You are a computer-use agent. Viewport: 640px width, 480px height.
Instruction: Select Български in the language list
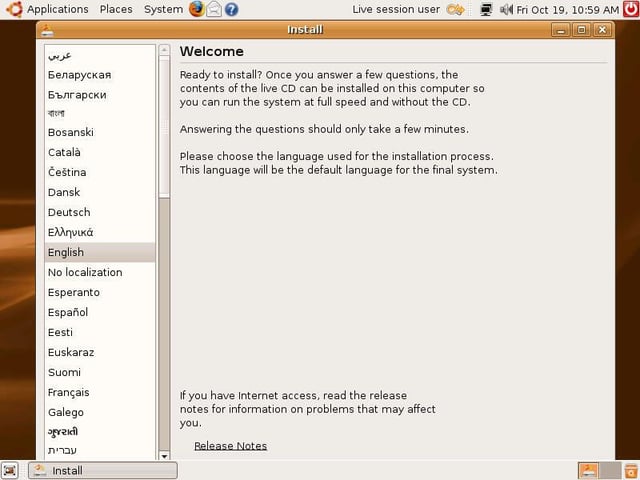100,95
